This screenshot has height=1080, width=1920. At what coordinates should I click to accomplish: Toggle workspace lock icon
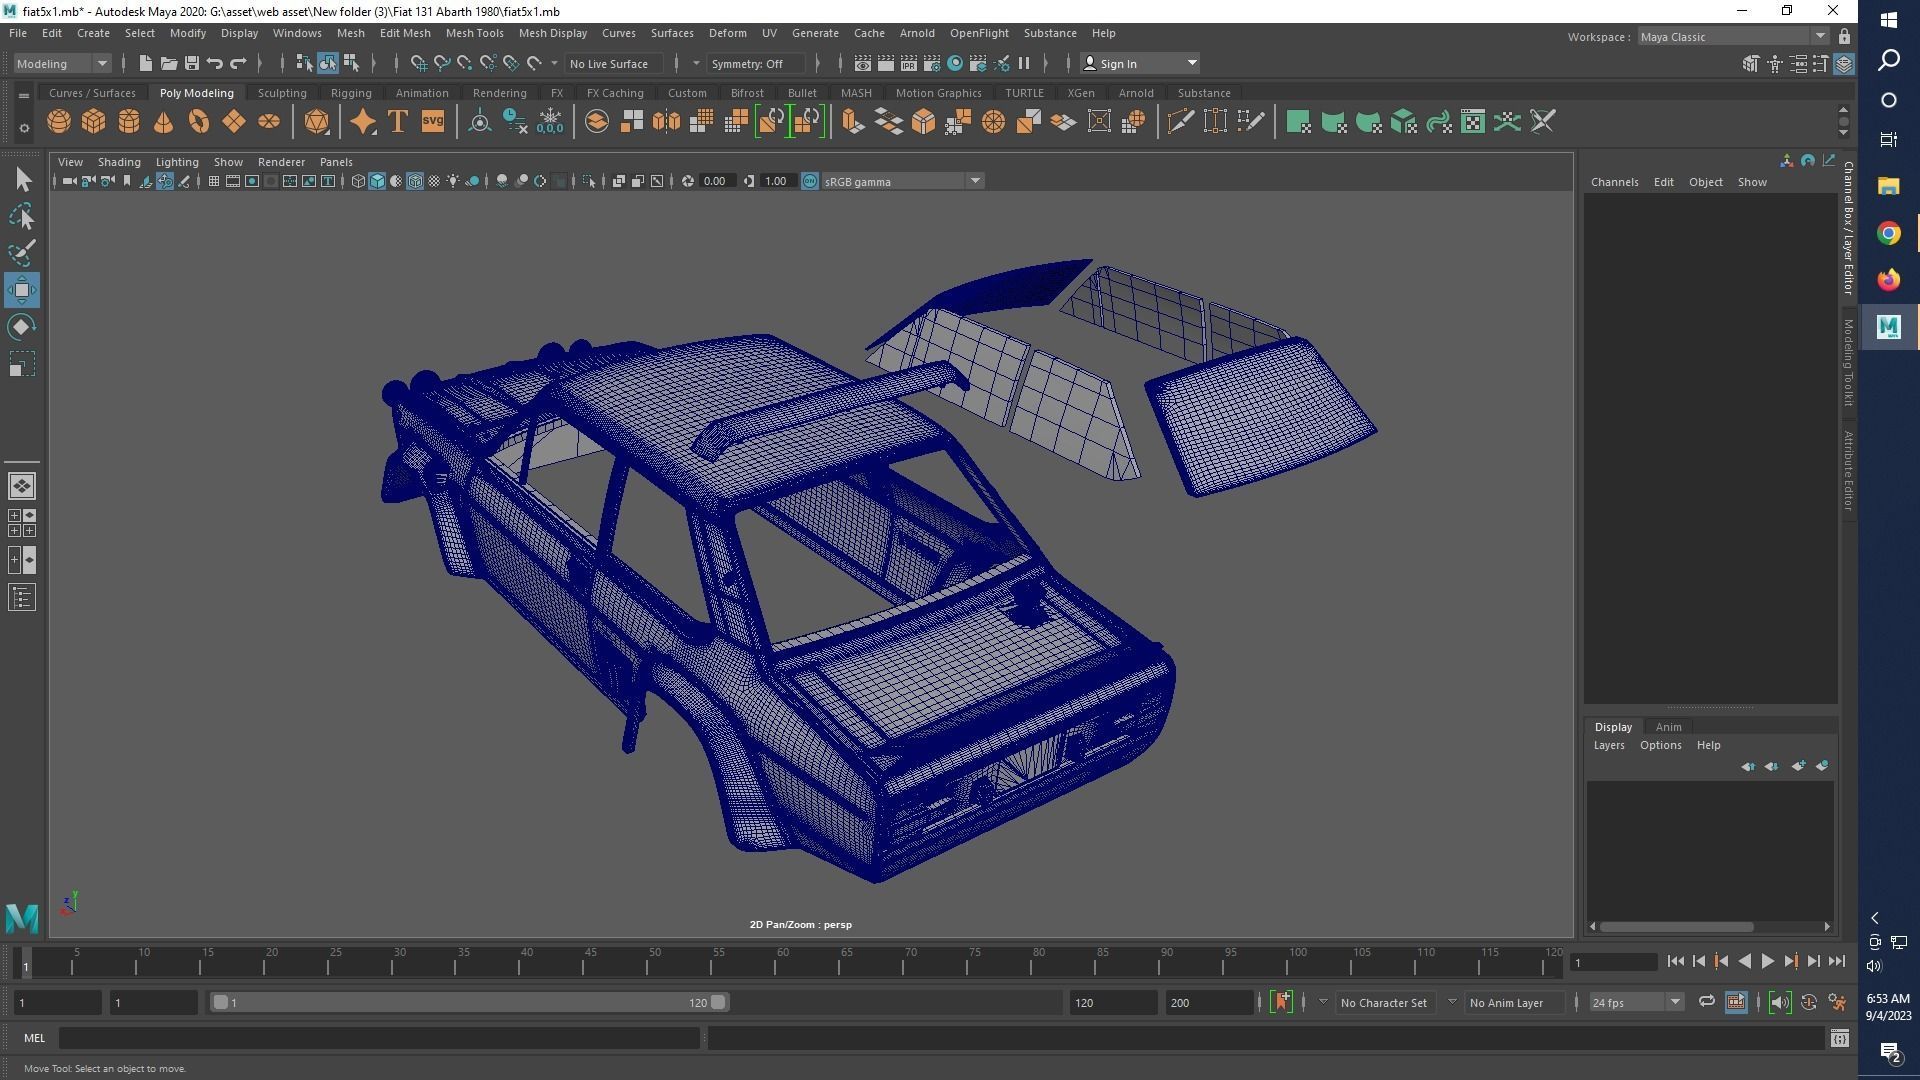(x=1844, y=37)
